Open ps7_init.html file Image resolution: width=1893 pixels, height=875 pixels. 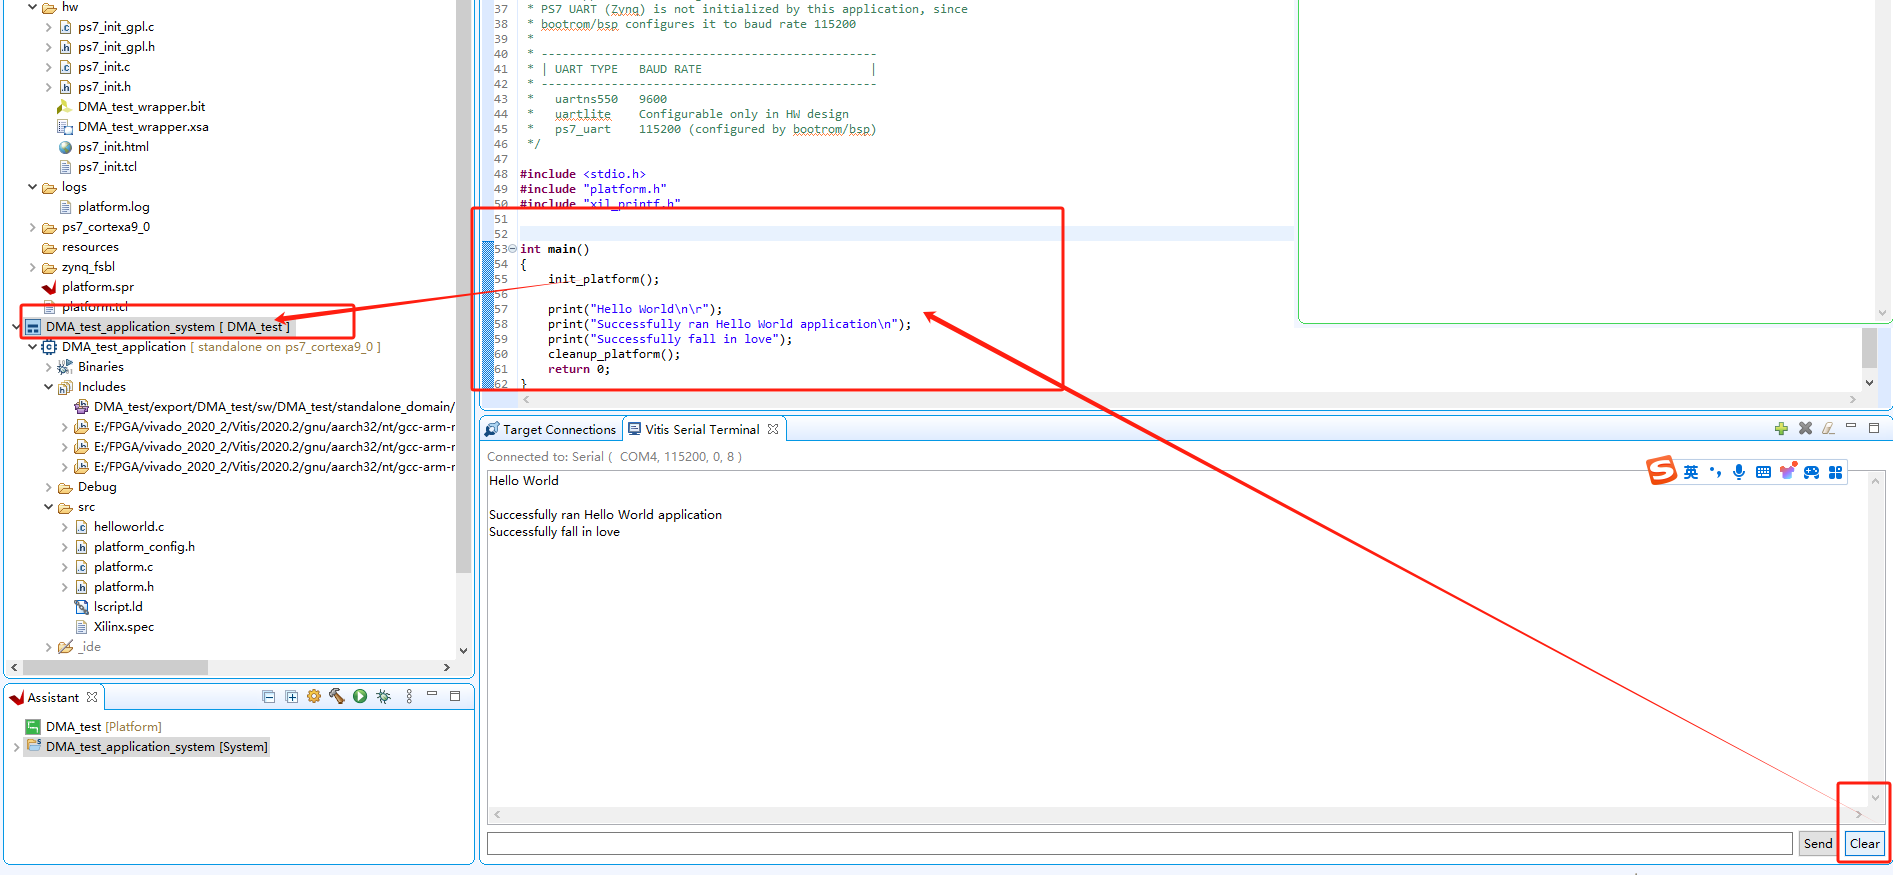tap(113, 147)
